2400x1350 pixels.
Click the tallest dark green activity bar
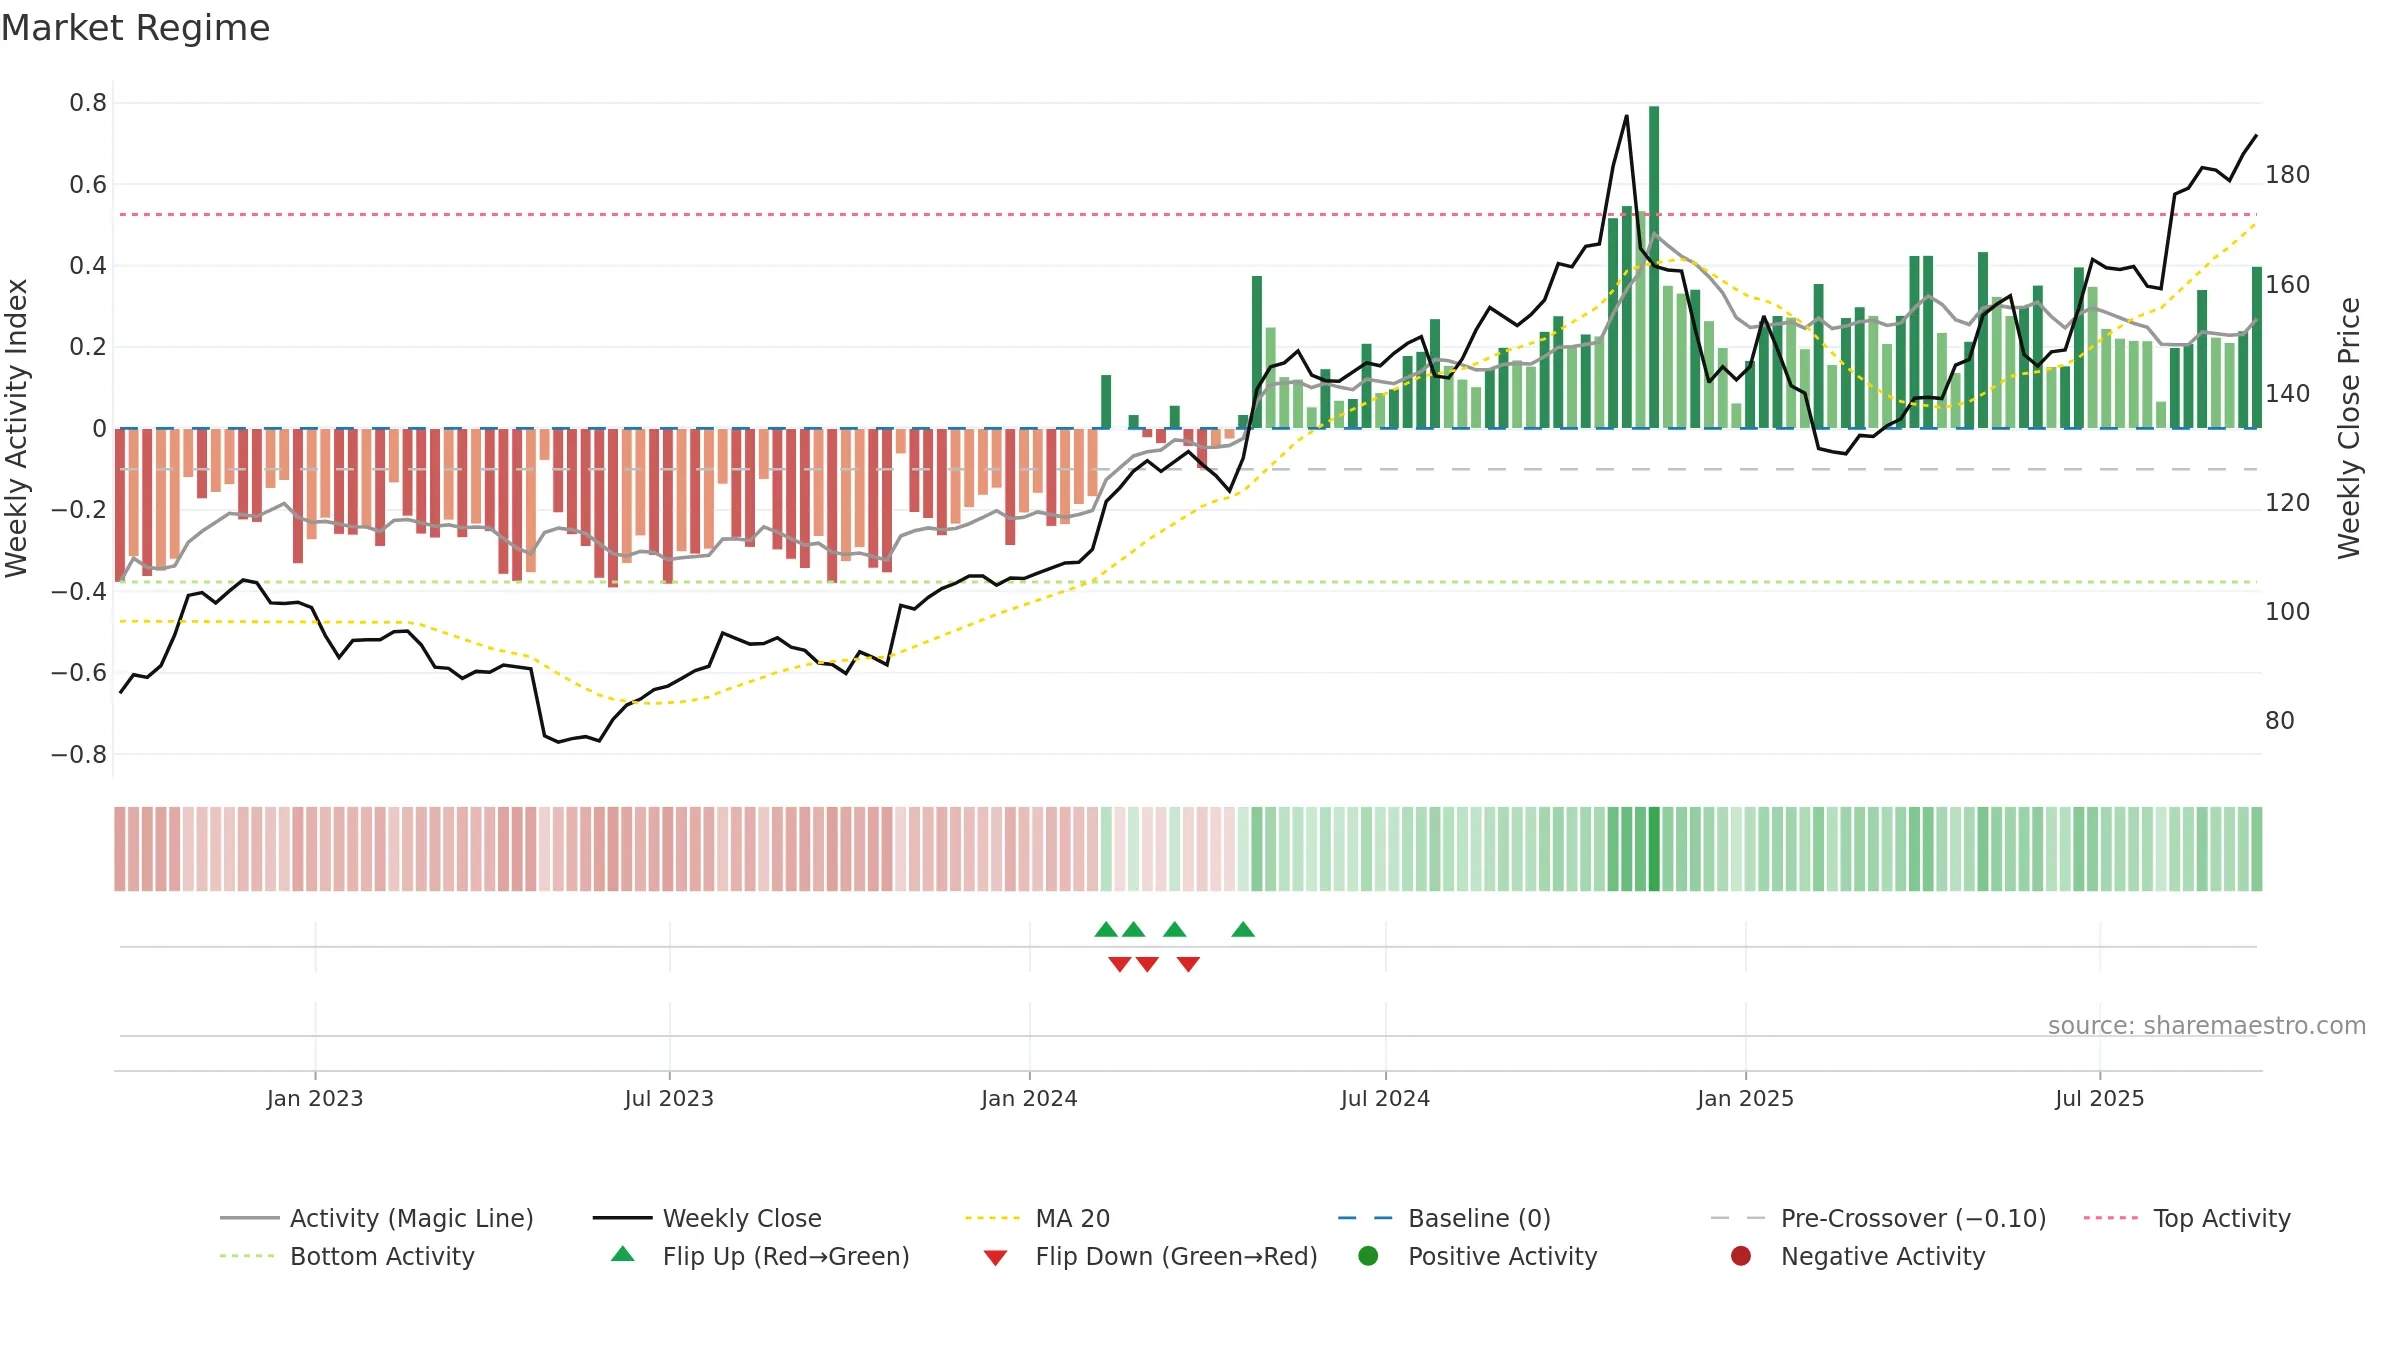tap(1654, 267)
